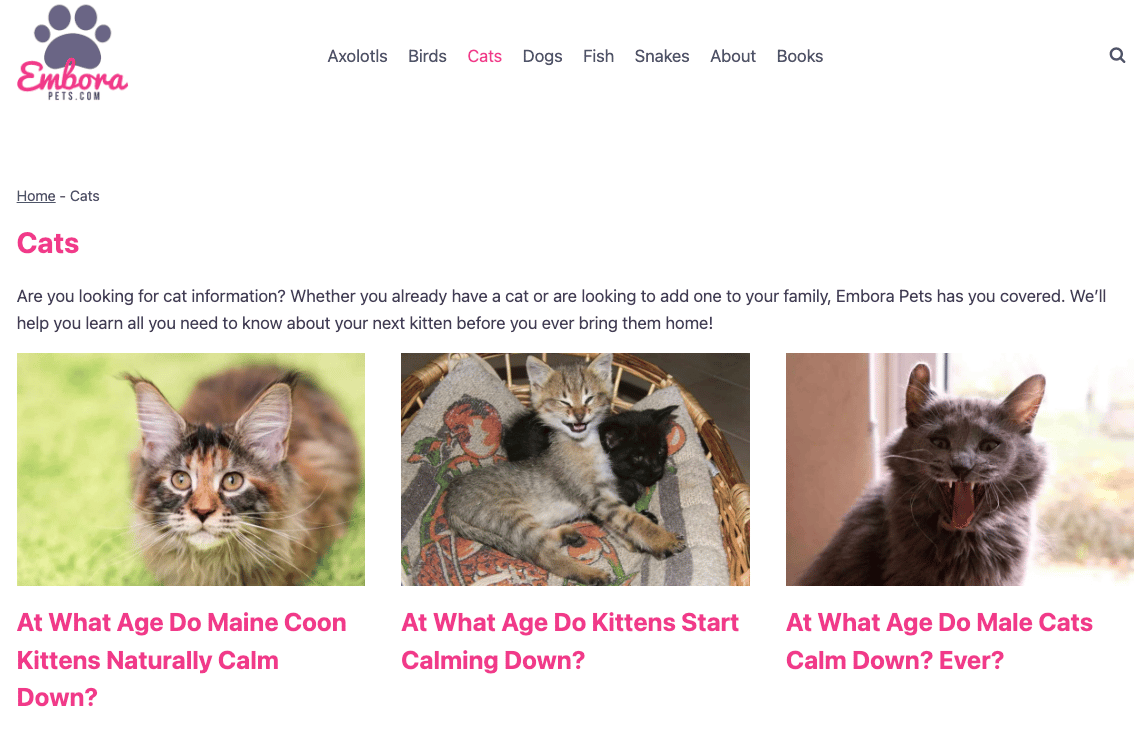This screenshot has width=1145, height=738.
Task: Select the Cats navigation menu item
Action: [484, 56]
